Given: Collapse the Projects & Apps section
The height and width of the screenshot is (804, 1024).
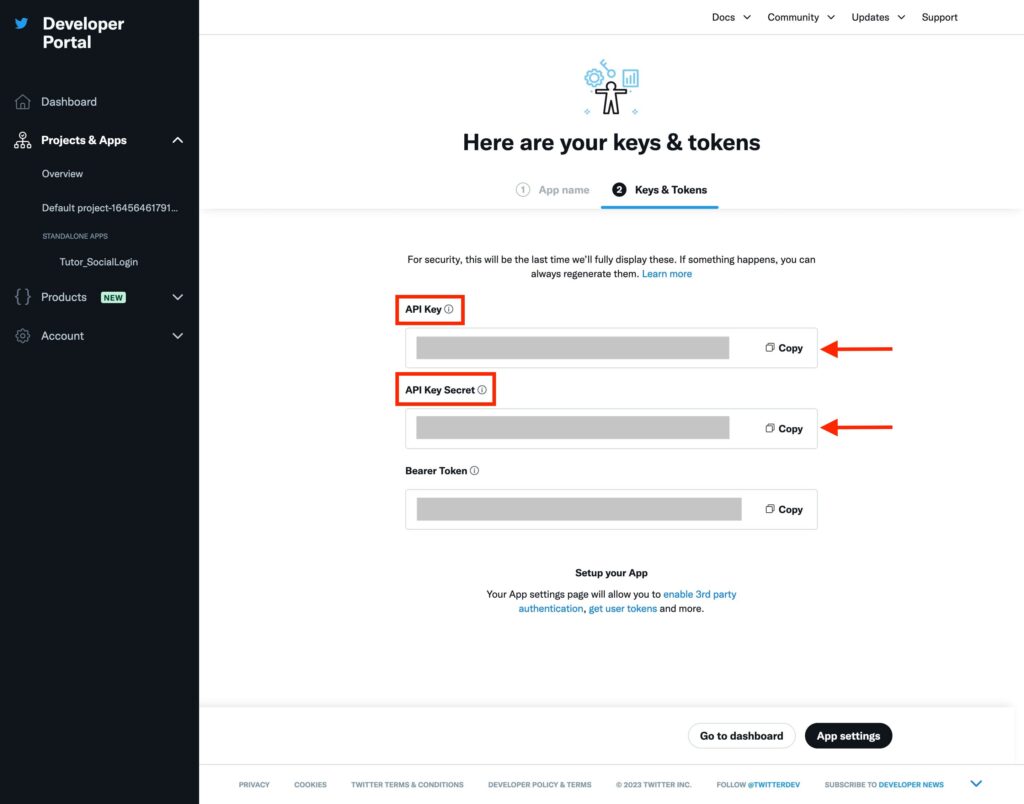Looking at the screenshot, I should click(178, 140).
